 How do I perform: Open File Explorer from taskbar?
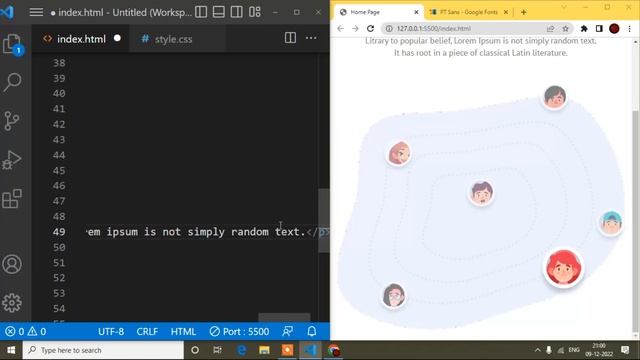(264, 350)
